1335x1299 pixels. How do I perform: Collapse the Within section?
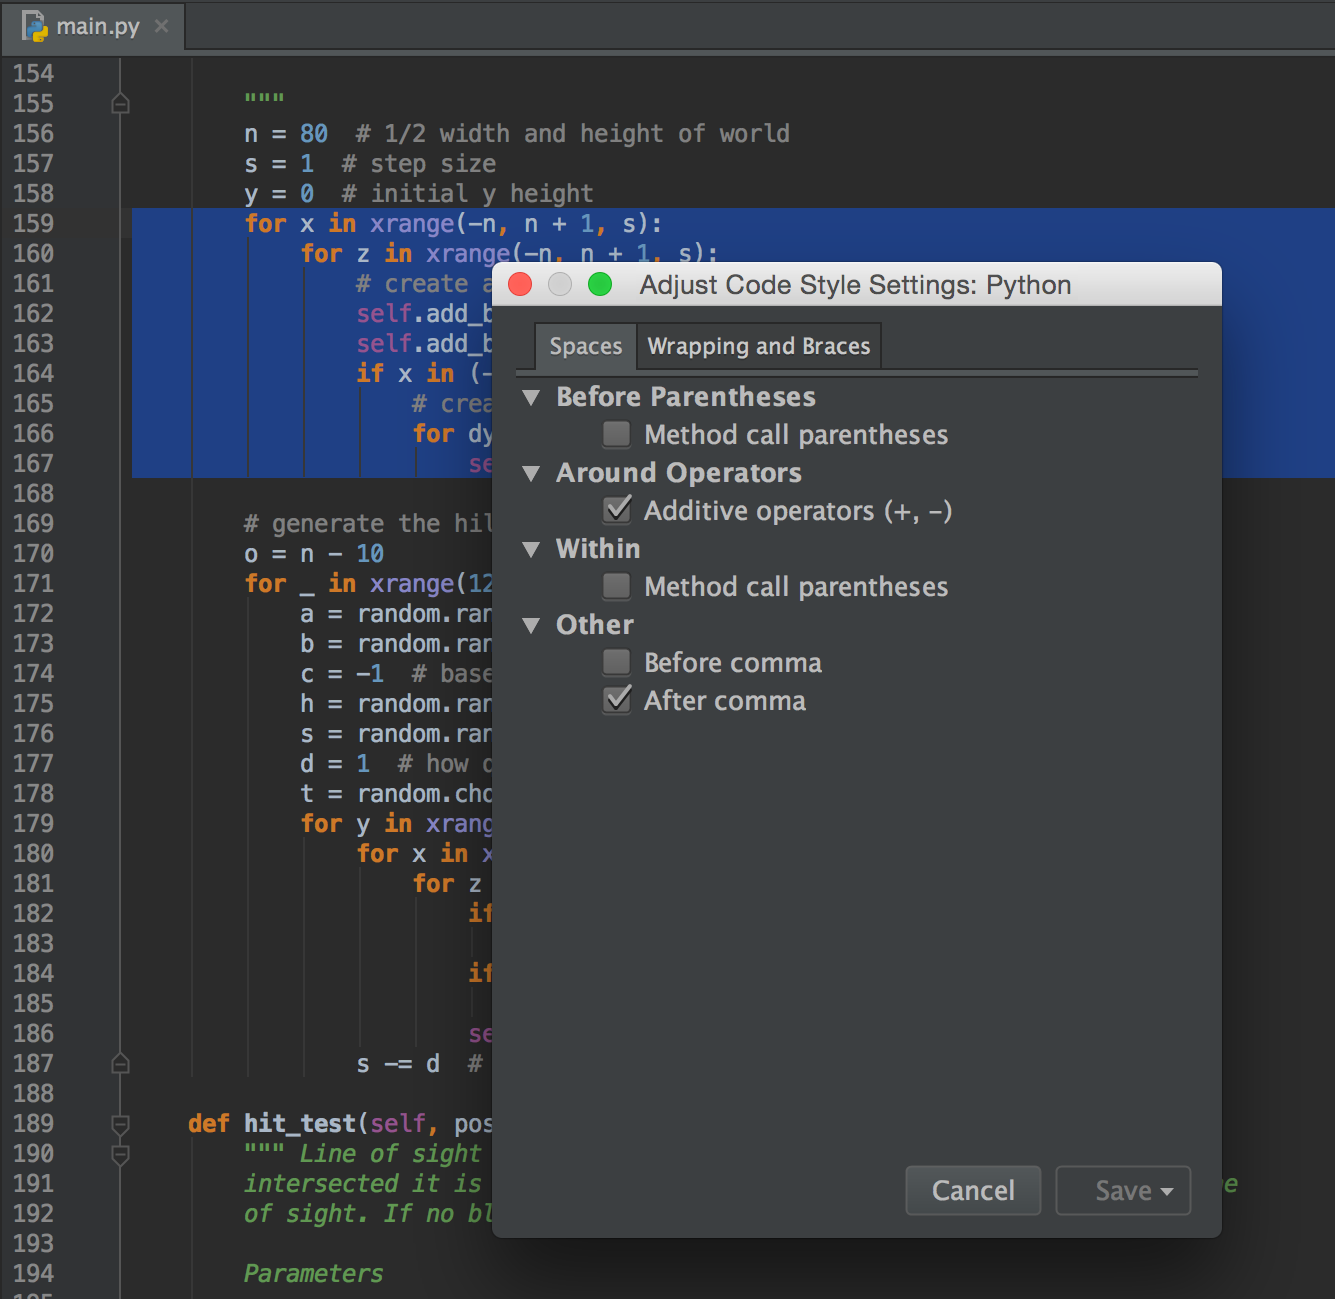(x=531, y=549)
